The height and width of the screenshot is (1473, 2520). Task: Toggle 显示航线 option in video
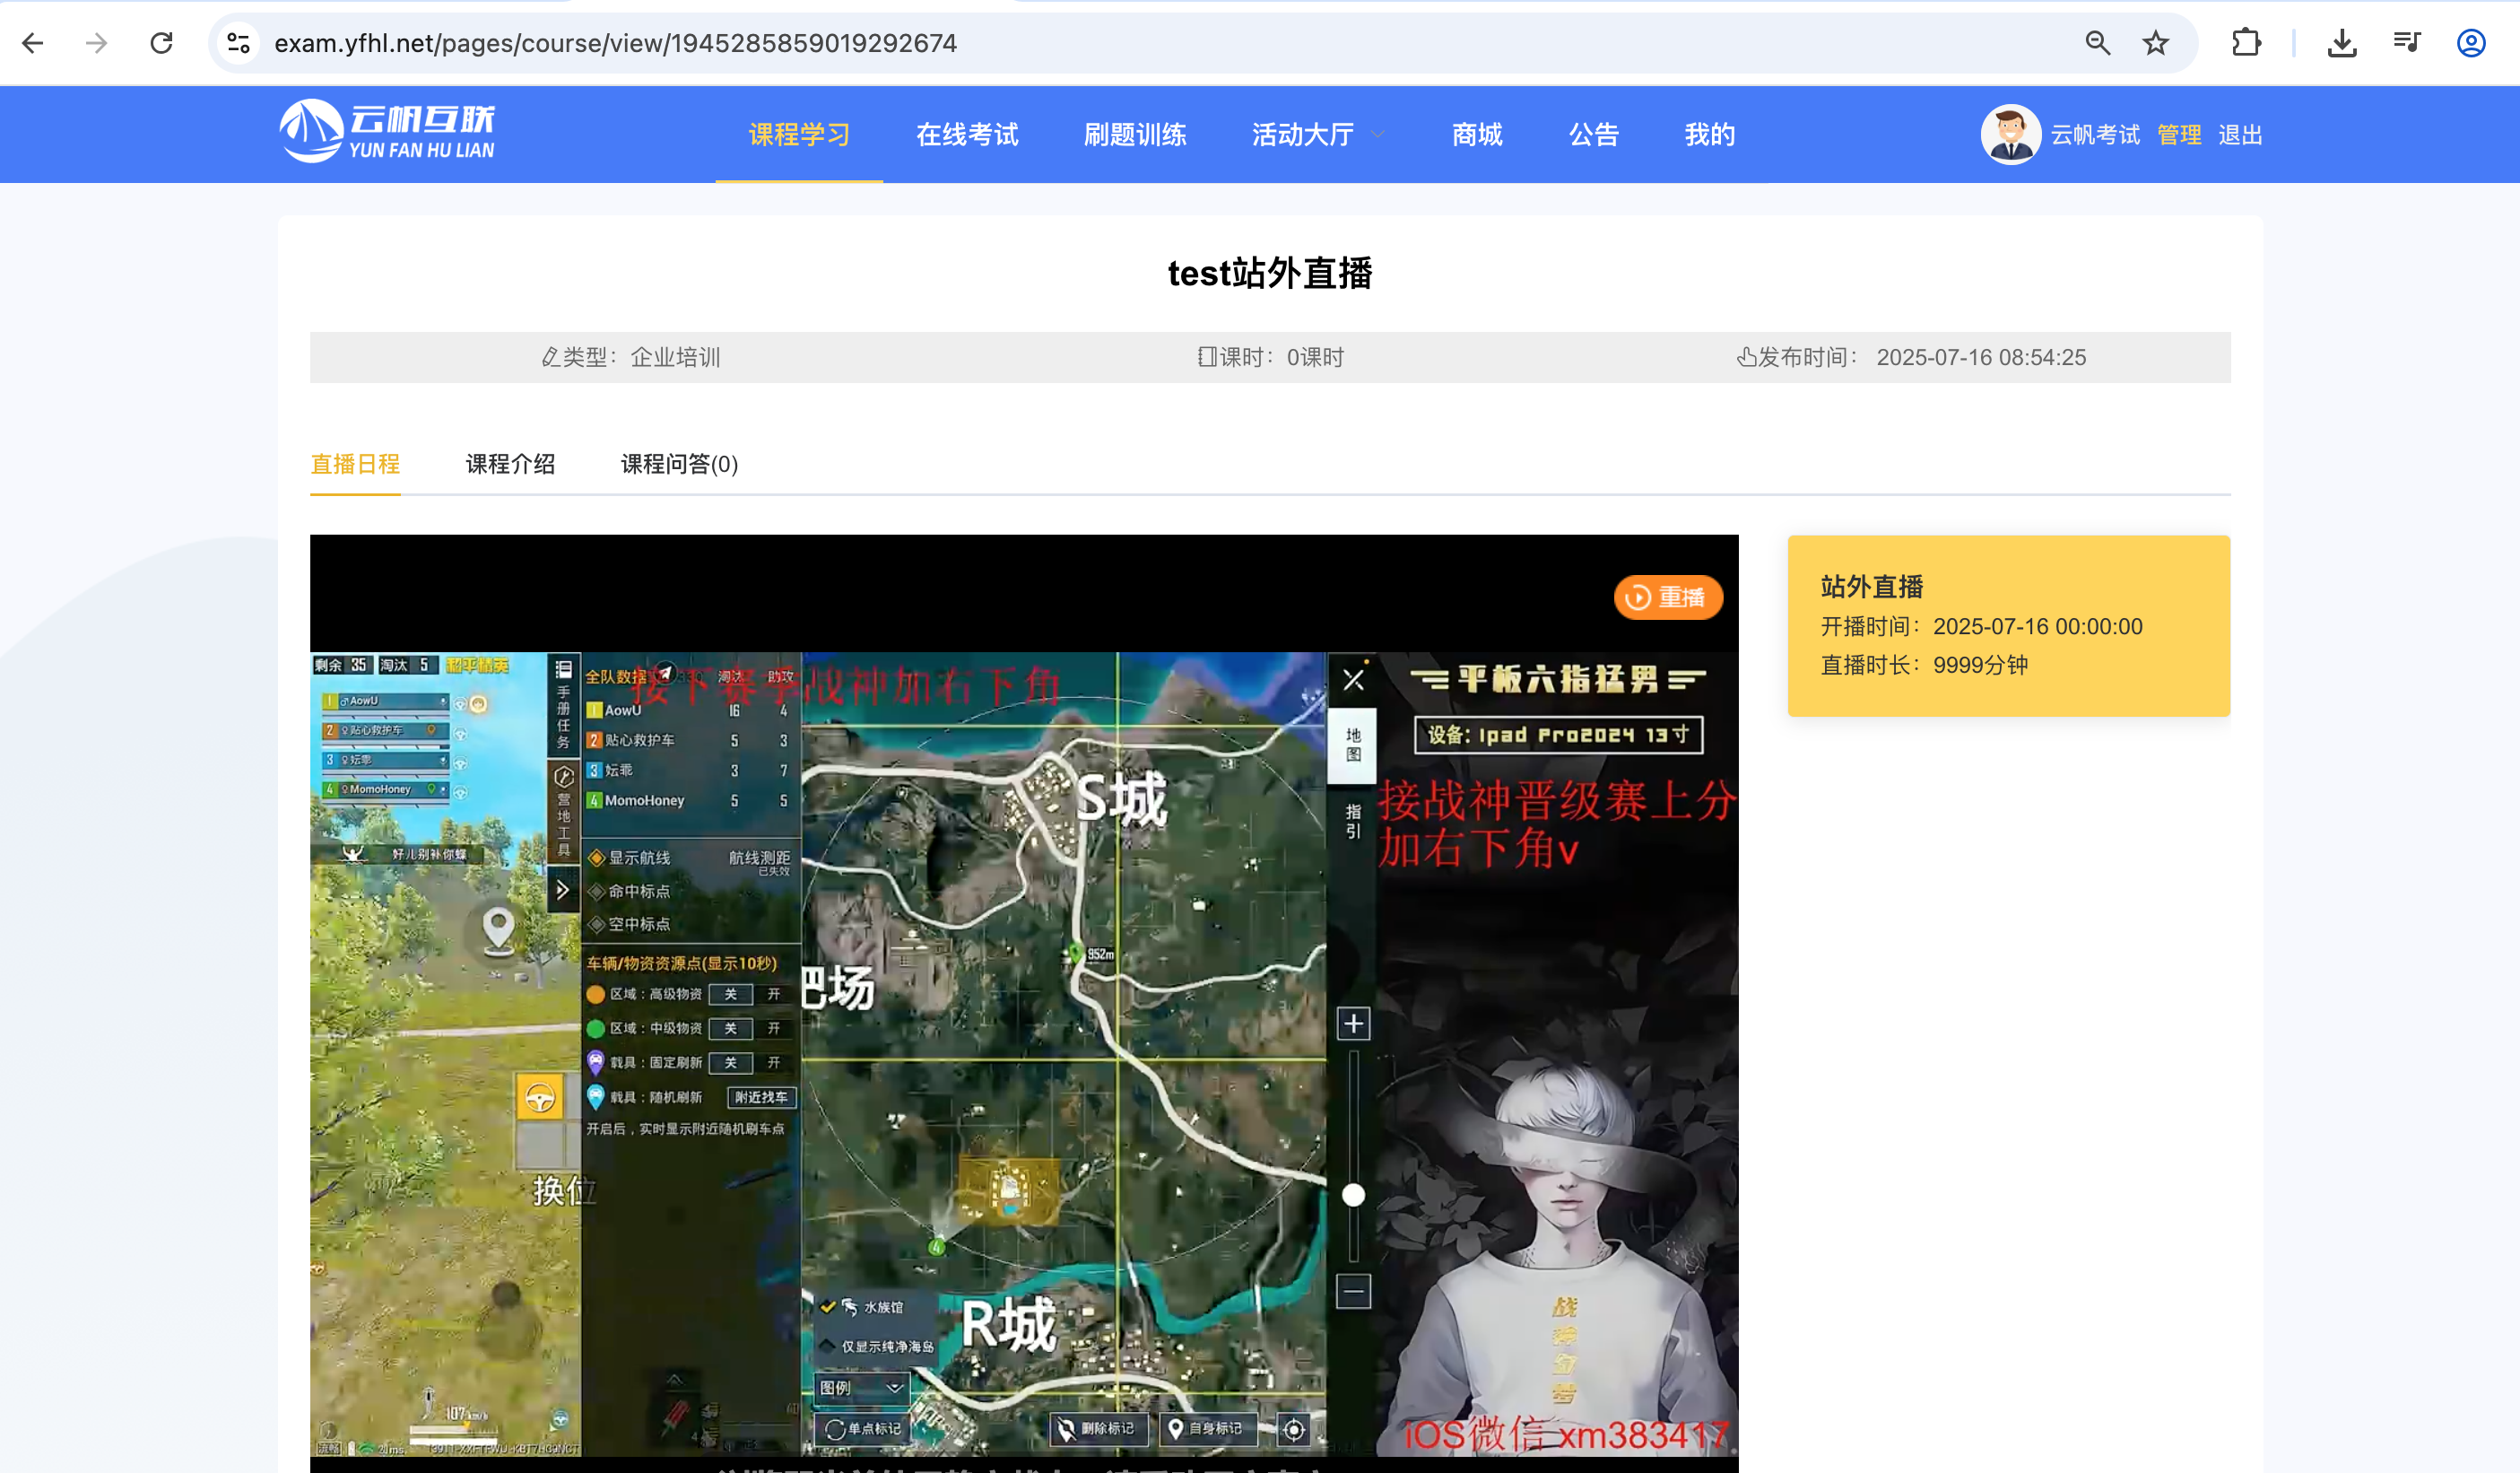[x=630, y=858]
